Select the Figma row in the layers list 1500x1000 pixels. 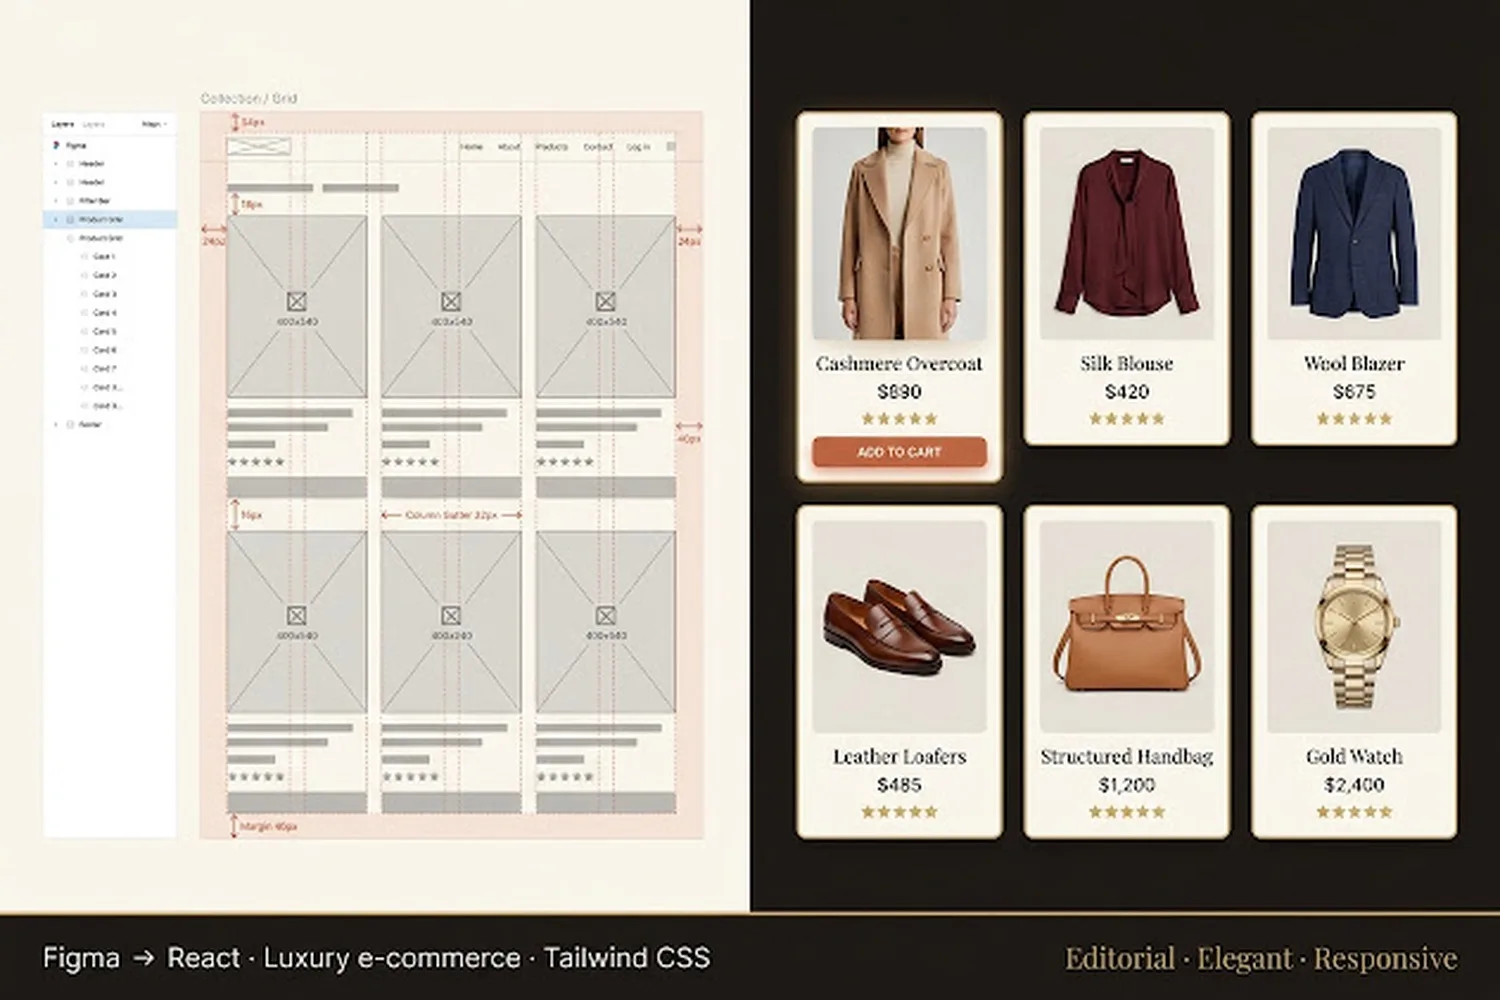pyautogui.click(x=110, y=145)
